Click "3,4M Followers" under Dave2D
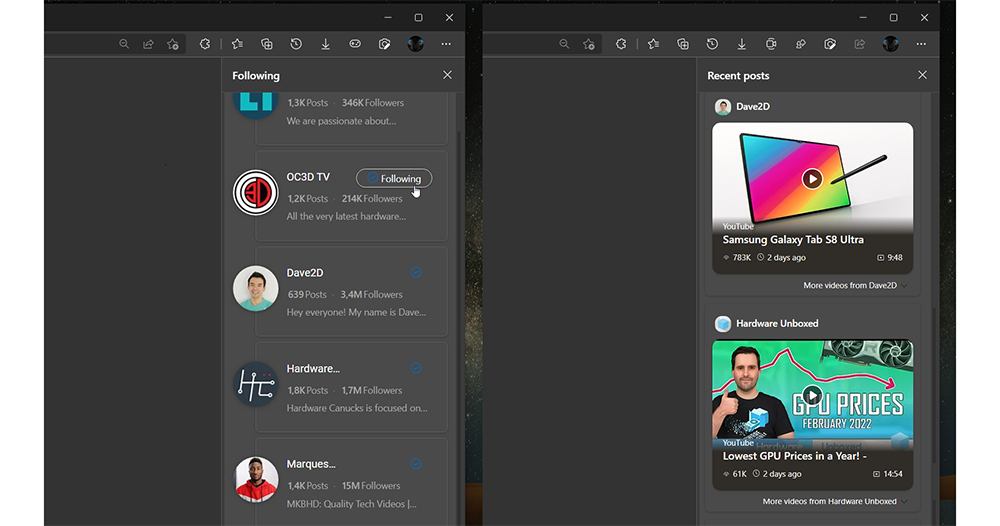 pos(371,294)
